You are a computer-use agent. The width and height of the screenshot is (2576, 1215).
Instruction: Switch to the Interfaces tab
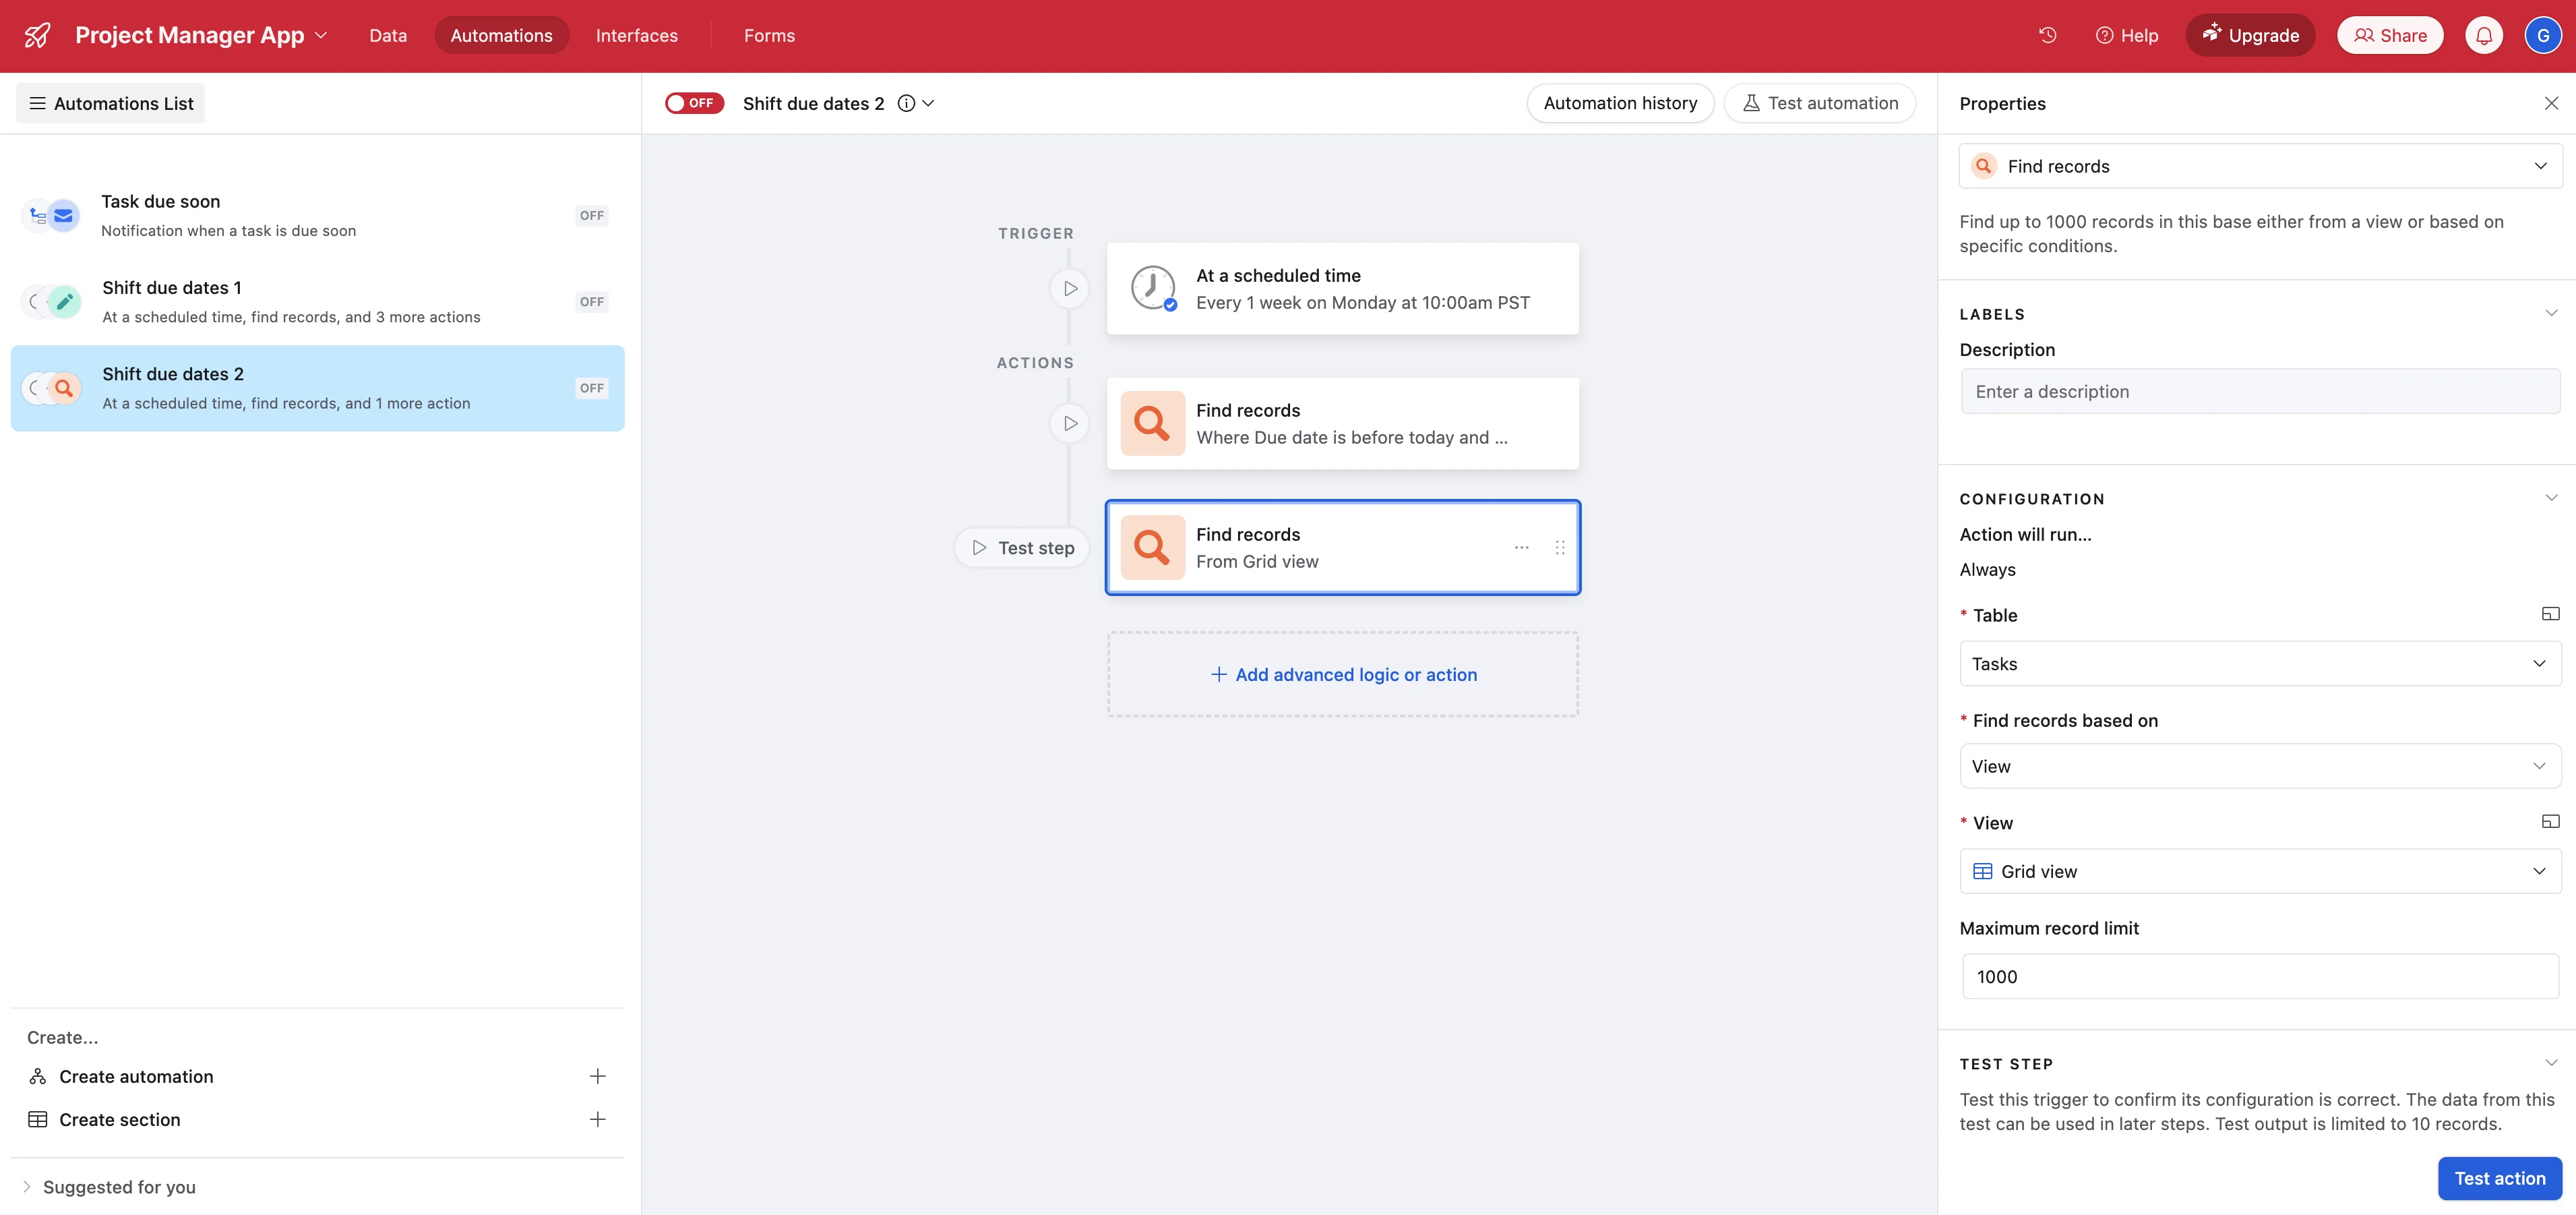636,35
